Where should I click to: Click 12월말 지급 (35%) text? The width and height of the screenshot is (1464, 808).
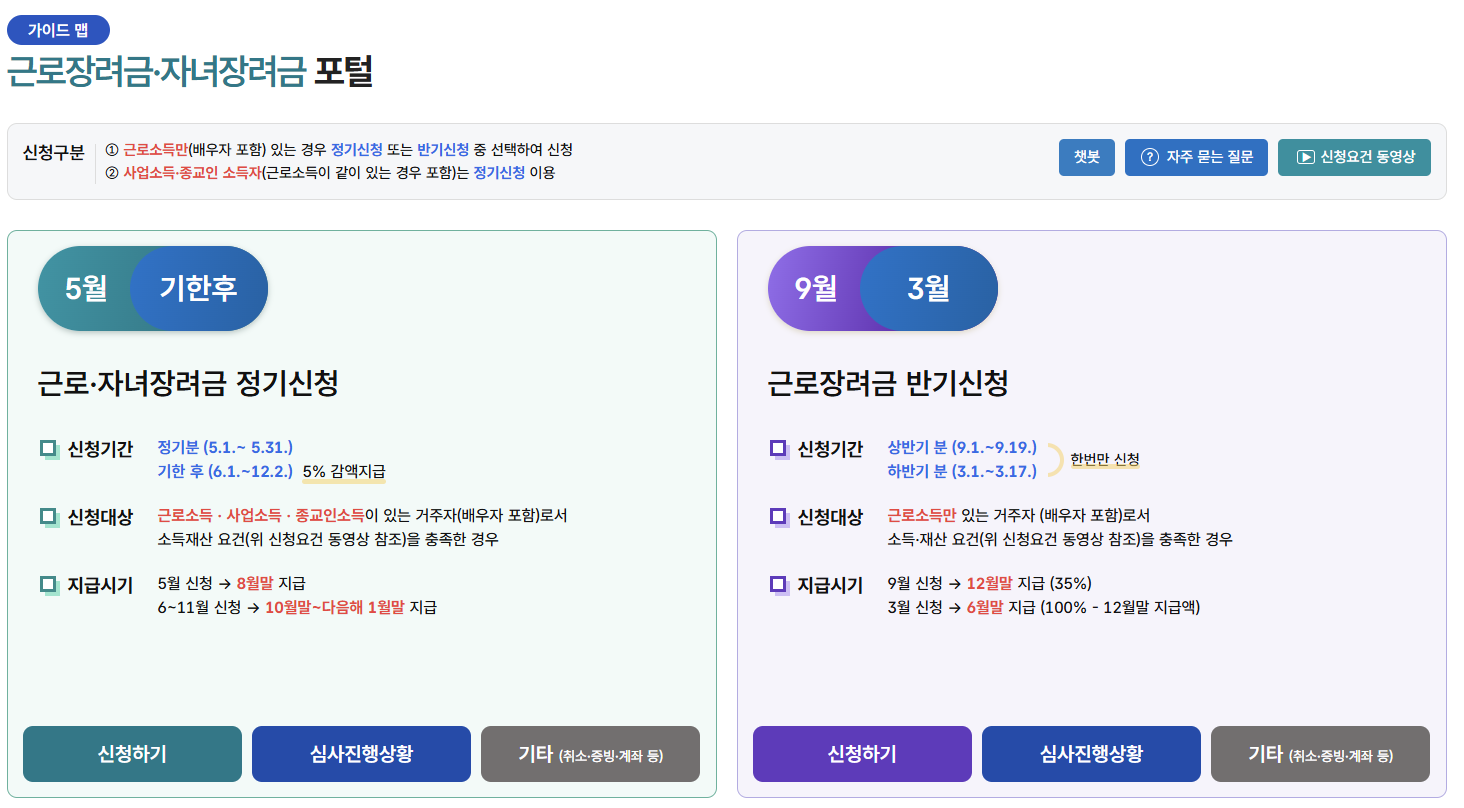tap(1029, 583)
